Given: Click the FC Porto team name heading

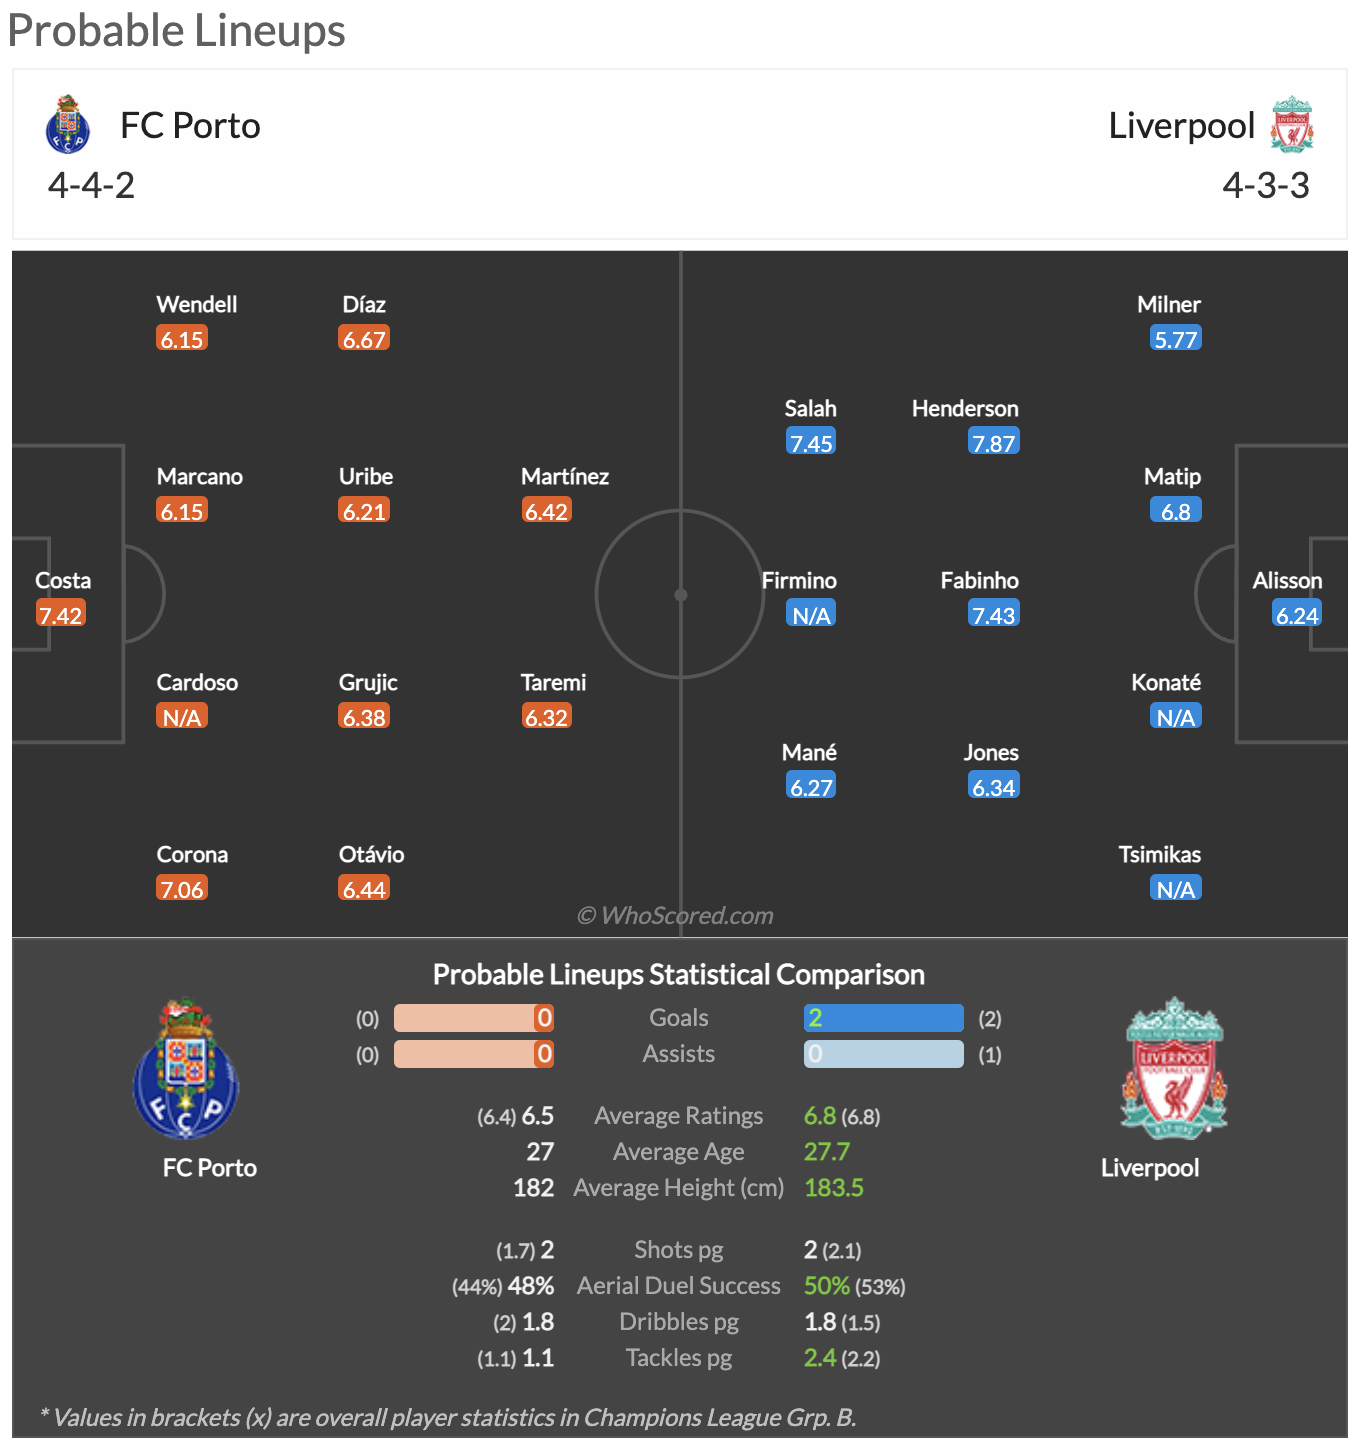Looking at the screenshot, I should pyautogui.click(x=190, y=126).
